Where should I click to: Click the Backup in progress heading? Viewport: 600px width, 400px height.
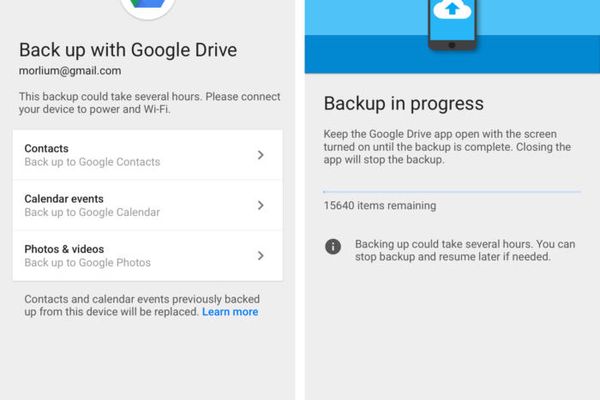(x=404, y=104)
